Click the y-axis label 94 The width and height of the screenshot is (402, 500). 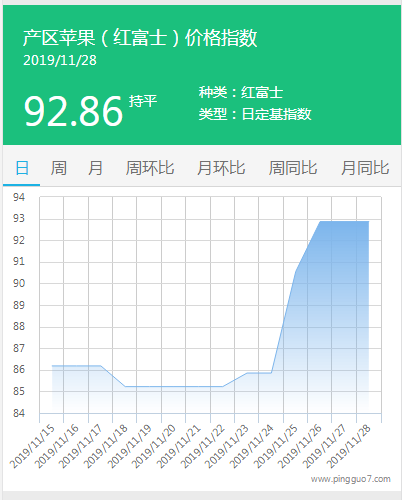[x=19, y=197]
